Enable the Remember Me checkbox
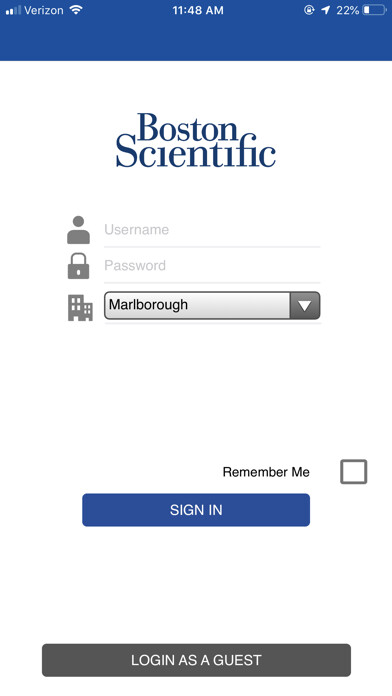The width and height of the screenshot is (392, 696). coord(353,471)
